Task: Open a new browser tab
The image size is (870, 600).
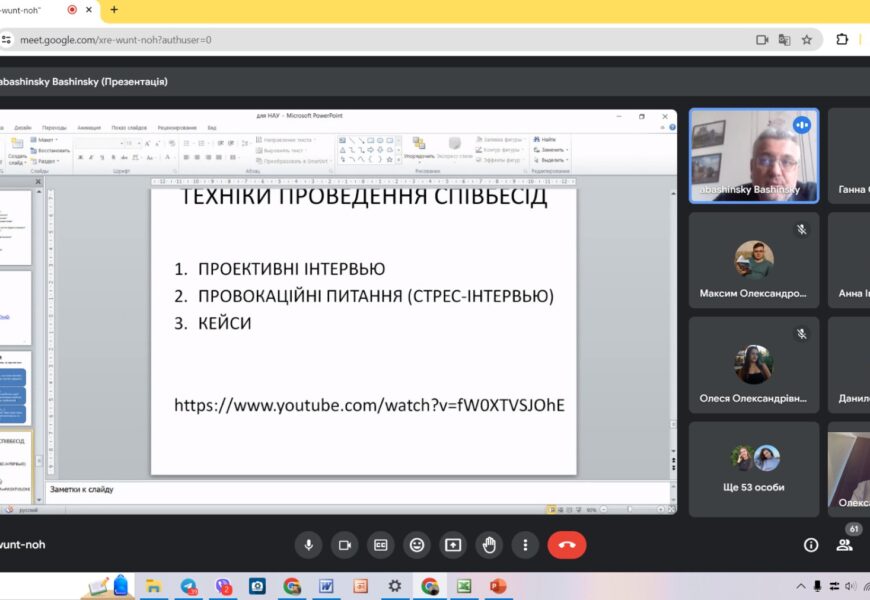Action: [114, 10]
